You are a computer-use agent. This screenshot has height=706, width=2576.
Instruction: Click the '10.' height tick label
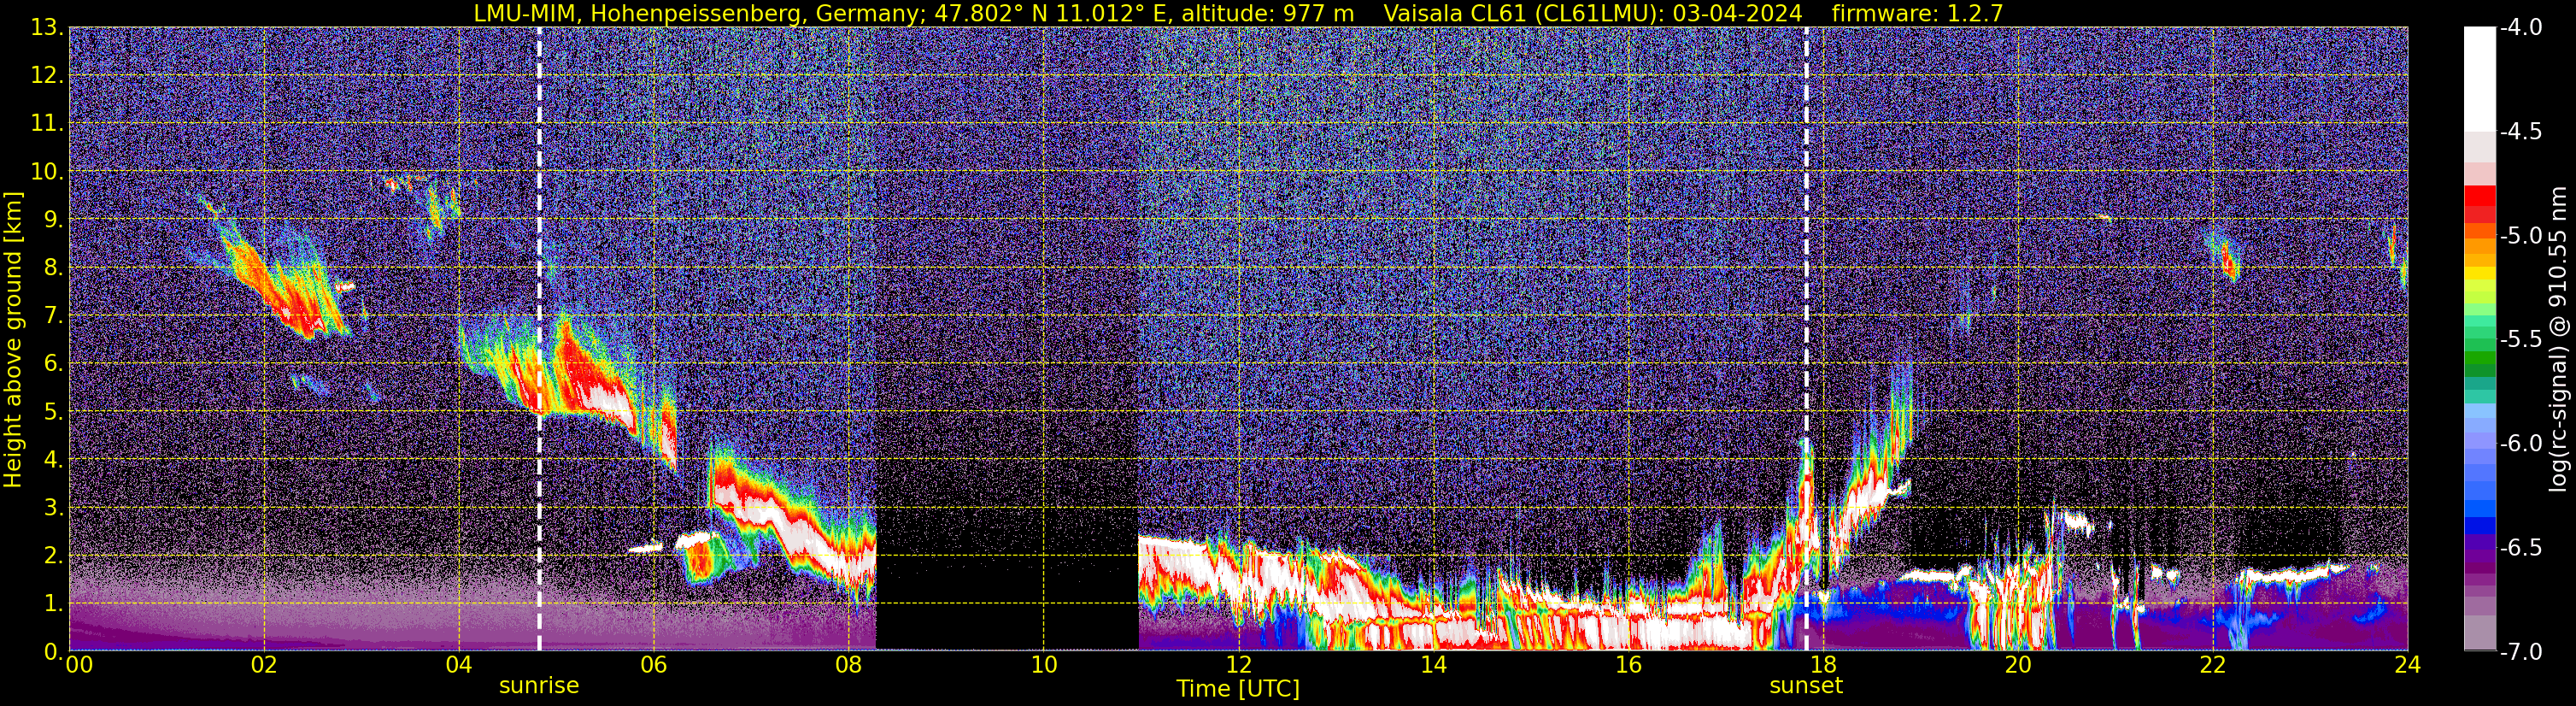(47, 172)
